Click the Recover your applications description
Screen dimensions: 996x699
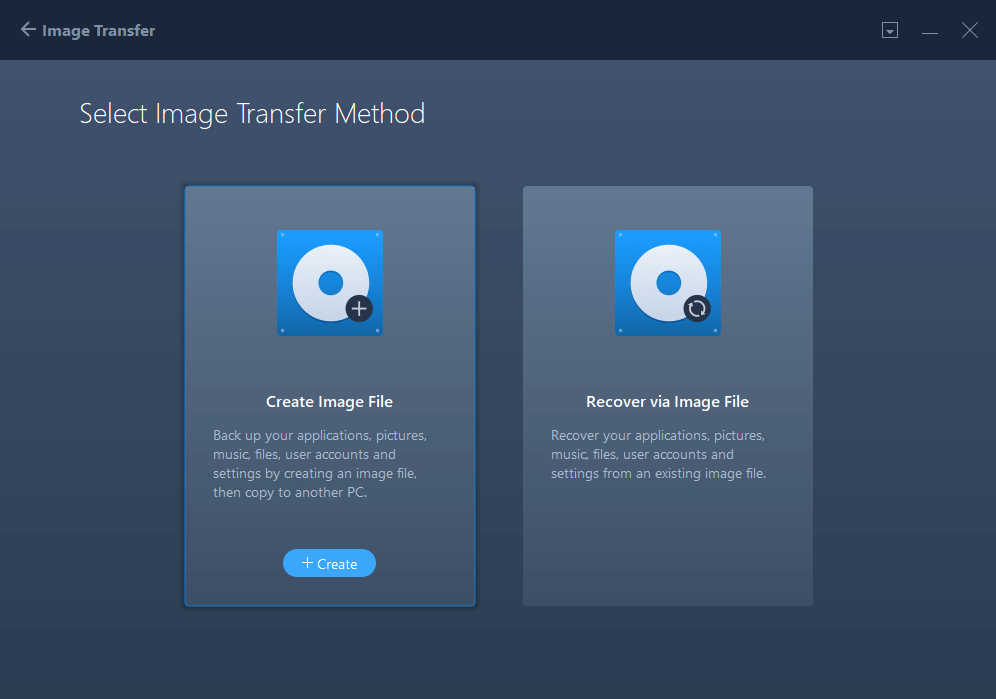tap(658, 454)
